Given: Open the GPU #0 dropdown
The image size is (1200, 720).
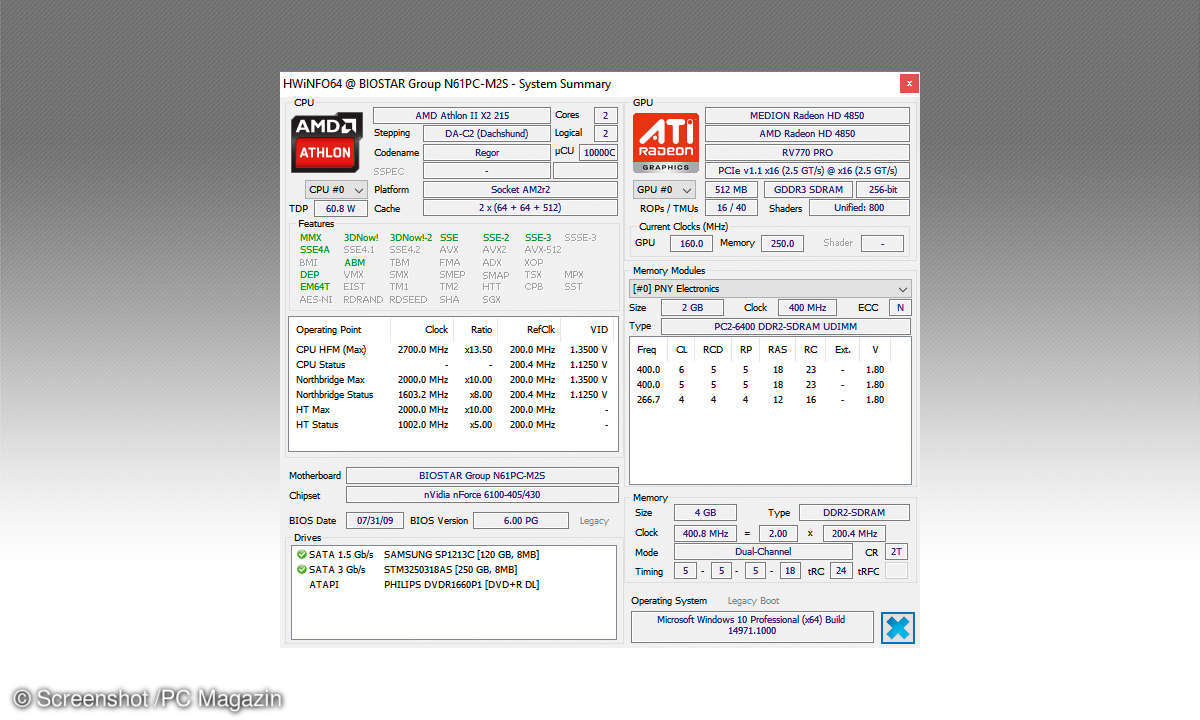Looking at the screenshot, I should point(664,189).
